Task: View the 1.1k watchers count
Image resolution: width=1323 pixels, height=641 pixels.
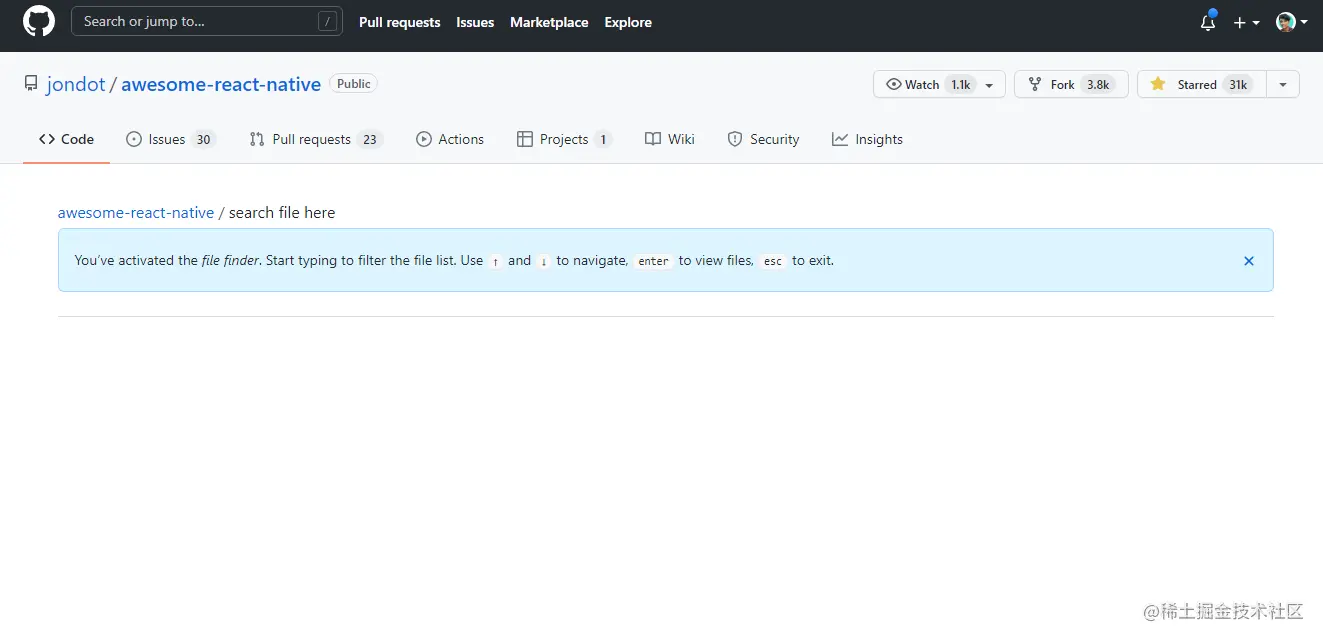Action: [961, 85]
